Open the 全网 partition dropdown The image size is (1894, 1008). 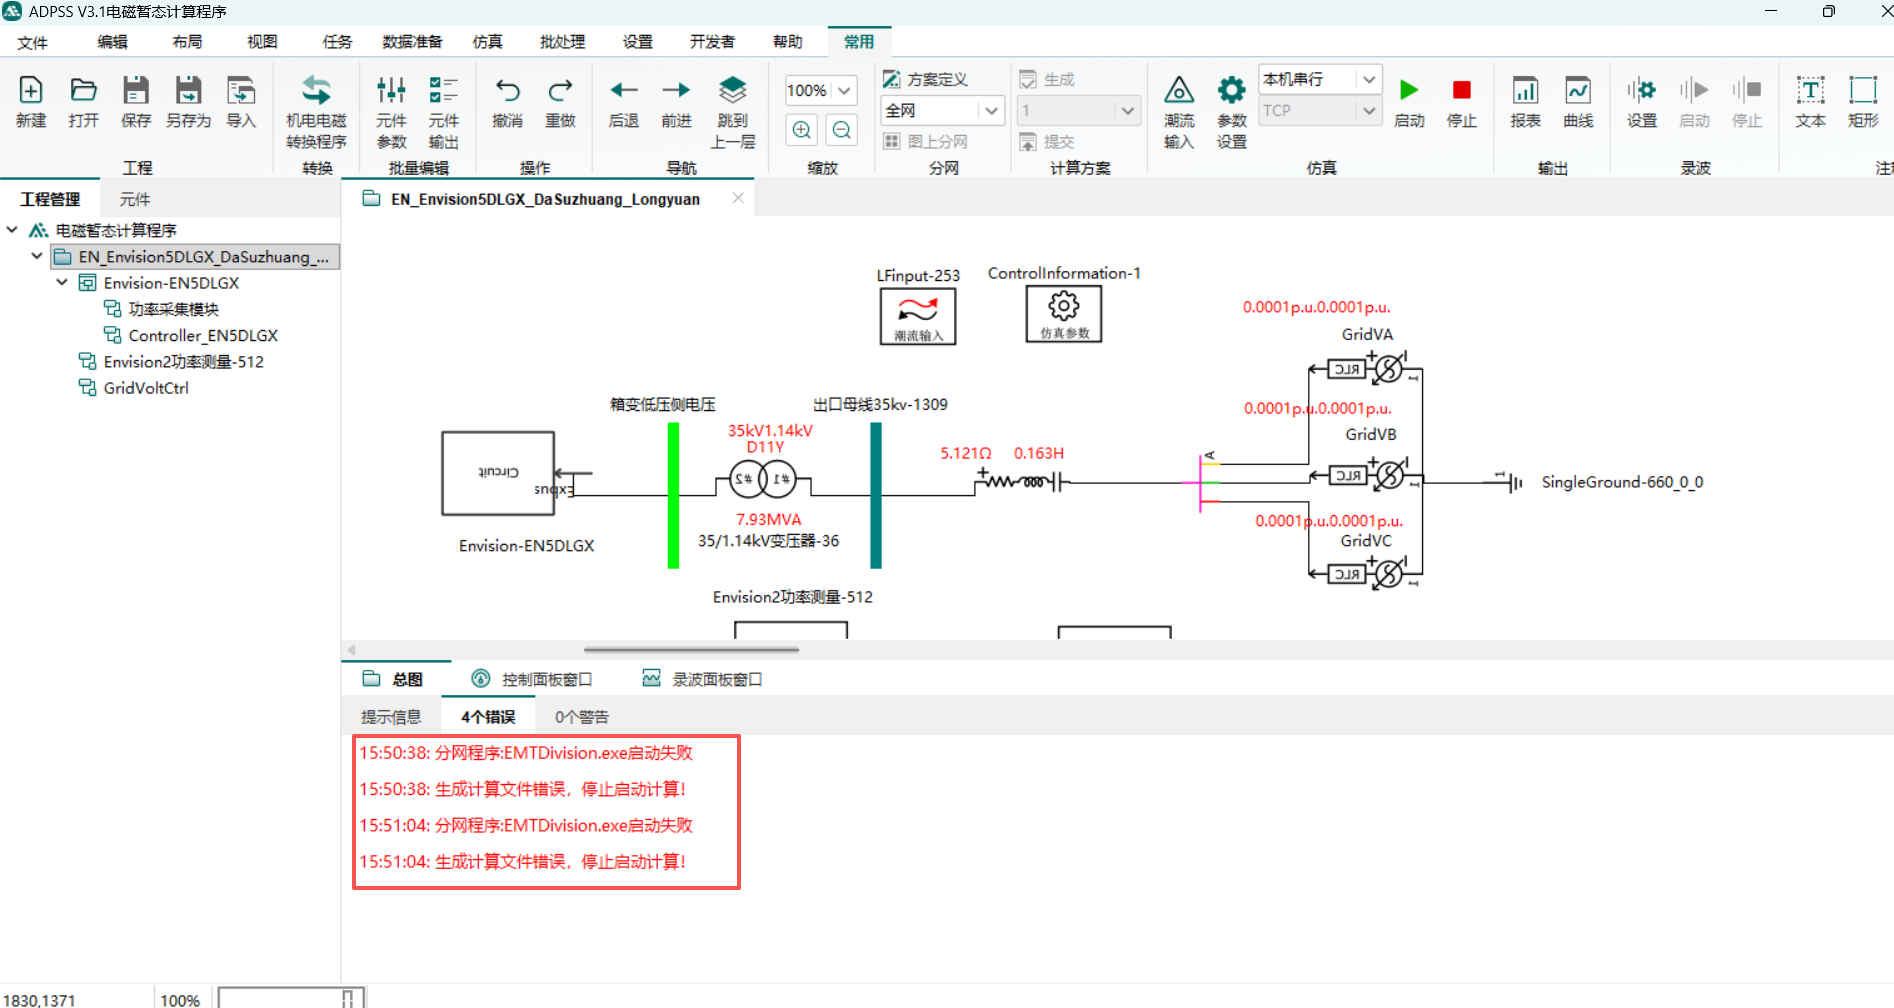(x=990, y=110)
